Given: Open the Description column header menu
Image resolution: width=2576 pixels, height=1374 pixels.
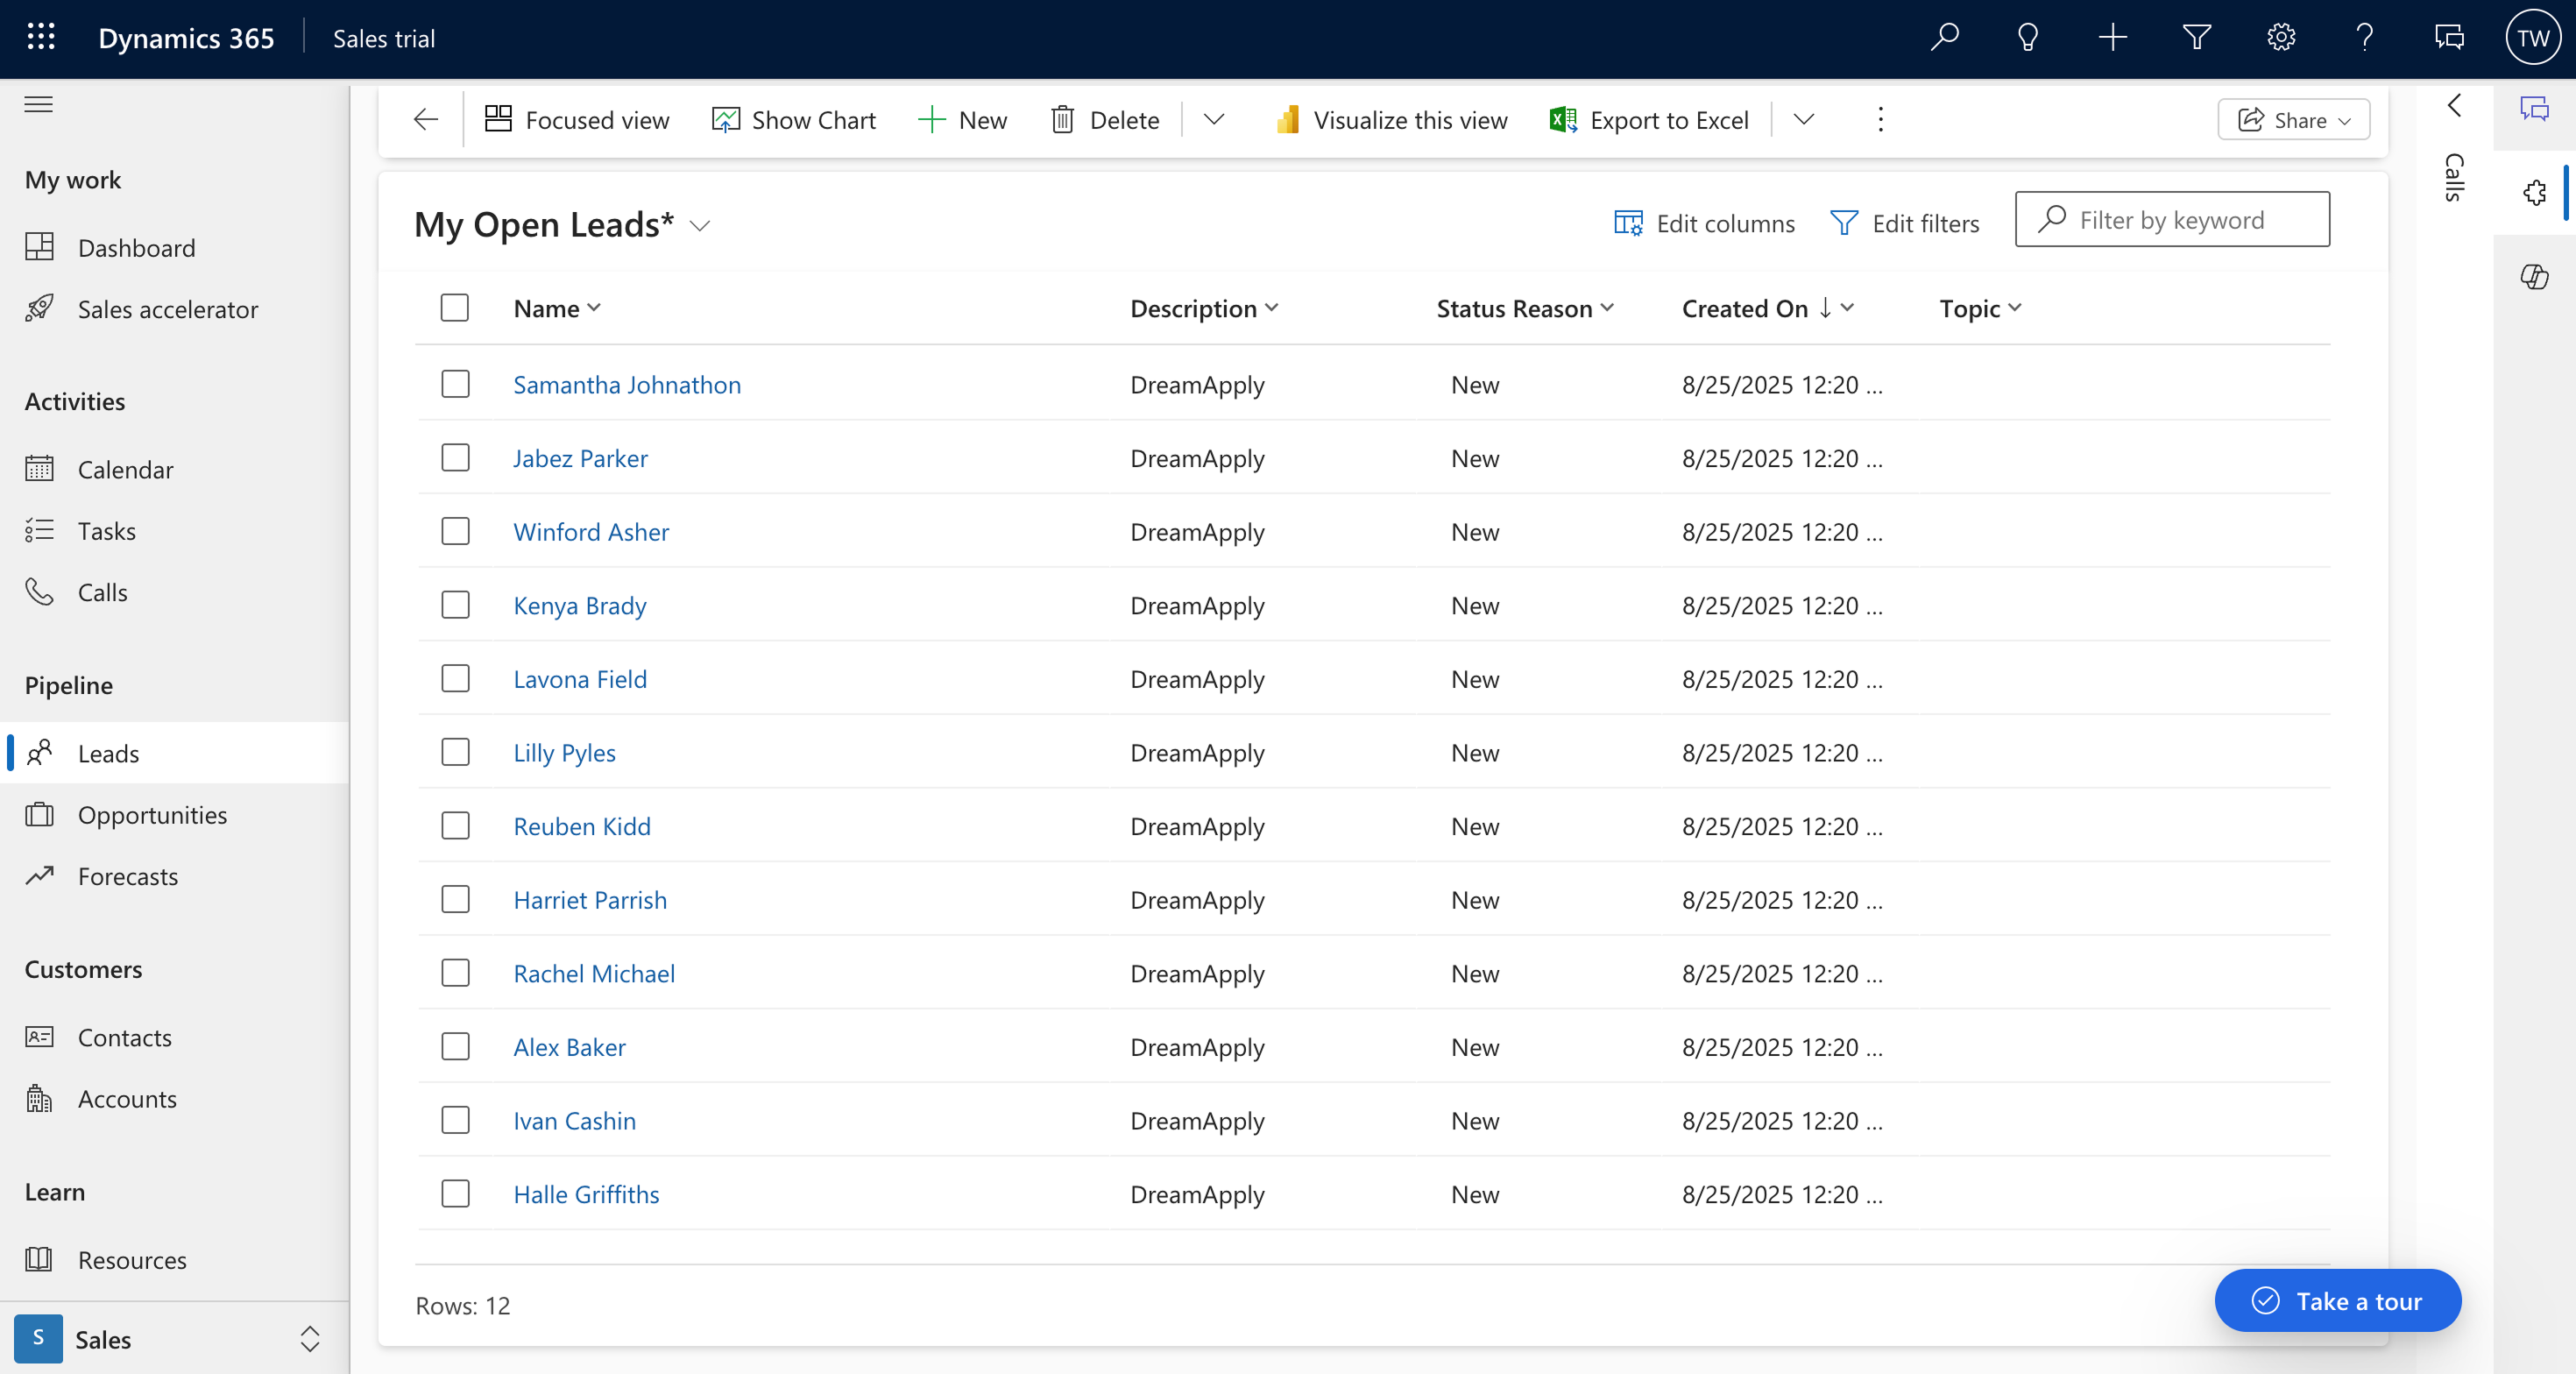Looking at the screenshot, I should pyautogui.click(x=1204, y=308).
